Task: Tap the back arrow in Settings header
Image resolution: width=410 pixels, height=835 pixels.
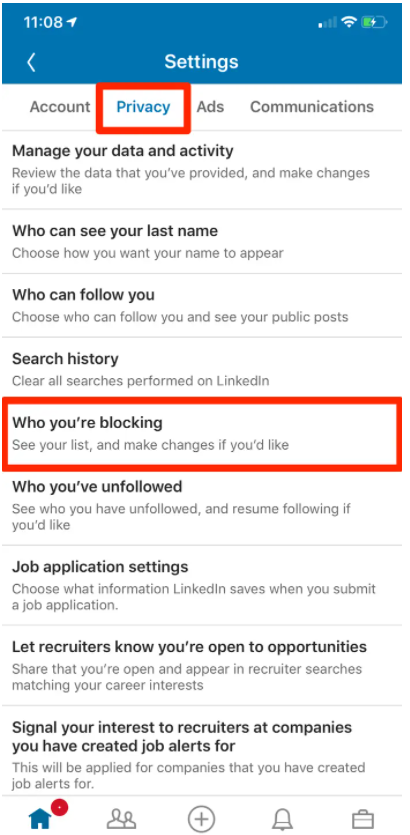Action: 31,62
